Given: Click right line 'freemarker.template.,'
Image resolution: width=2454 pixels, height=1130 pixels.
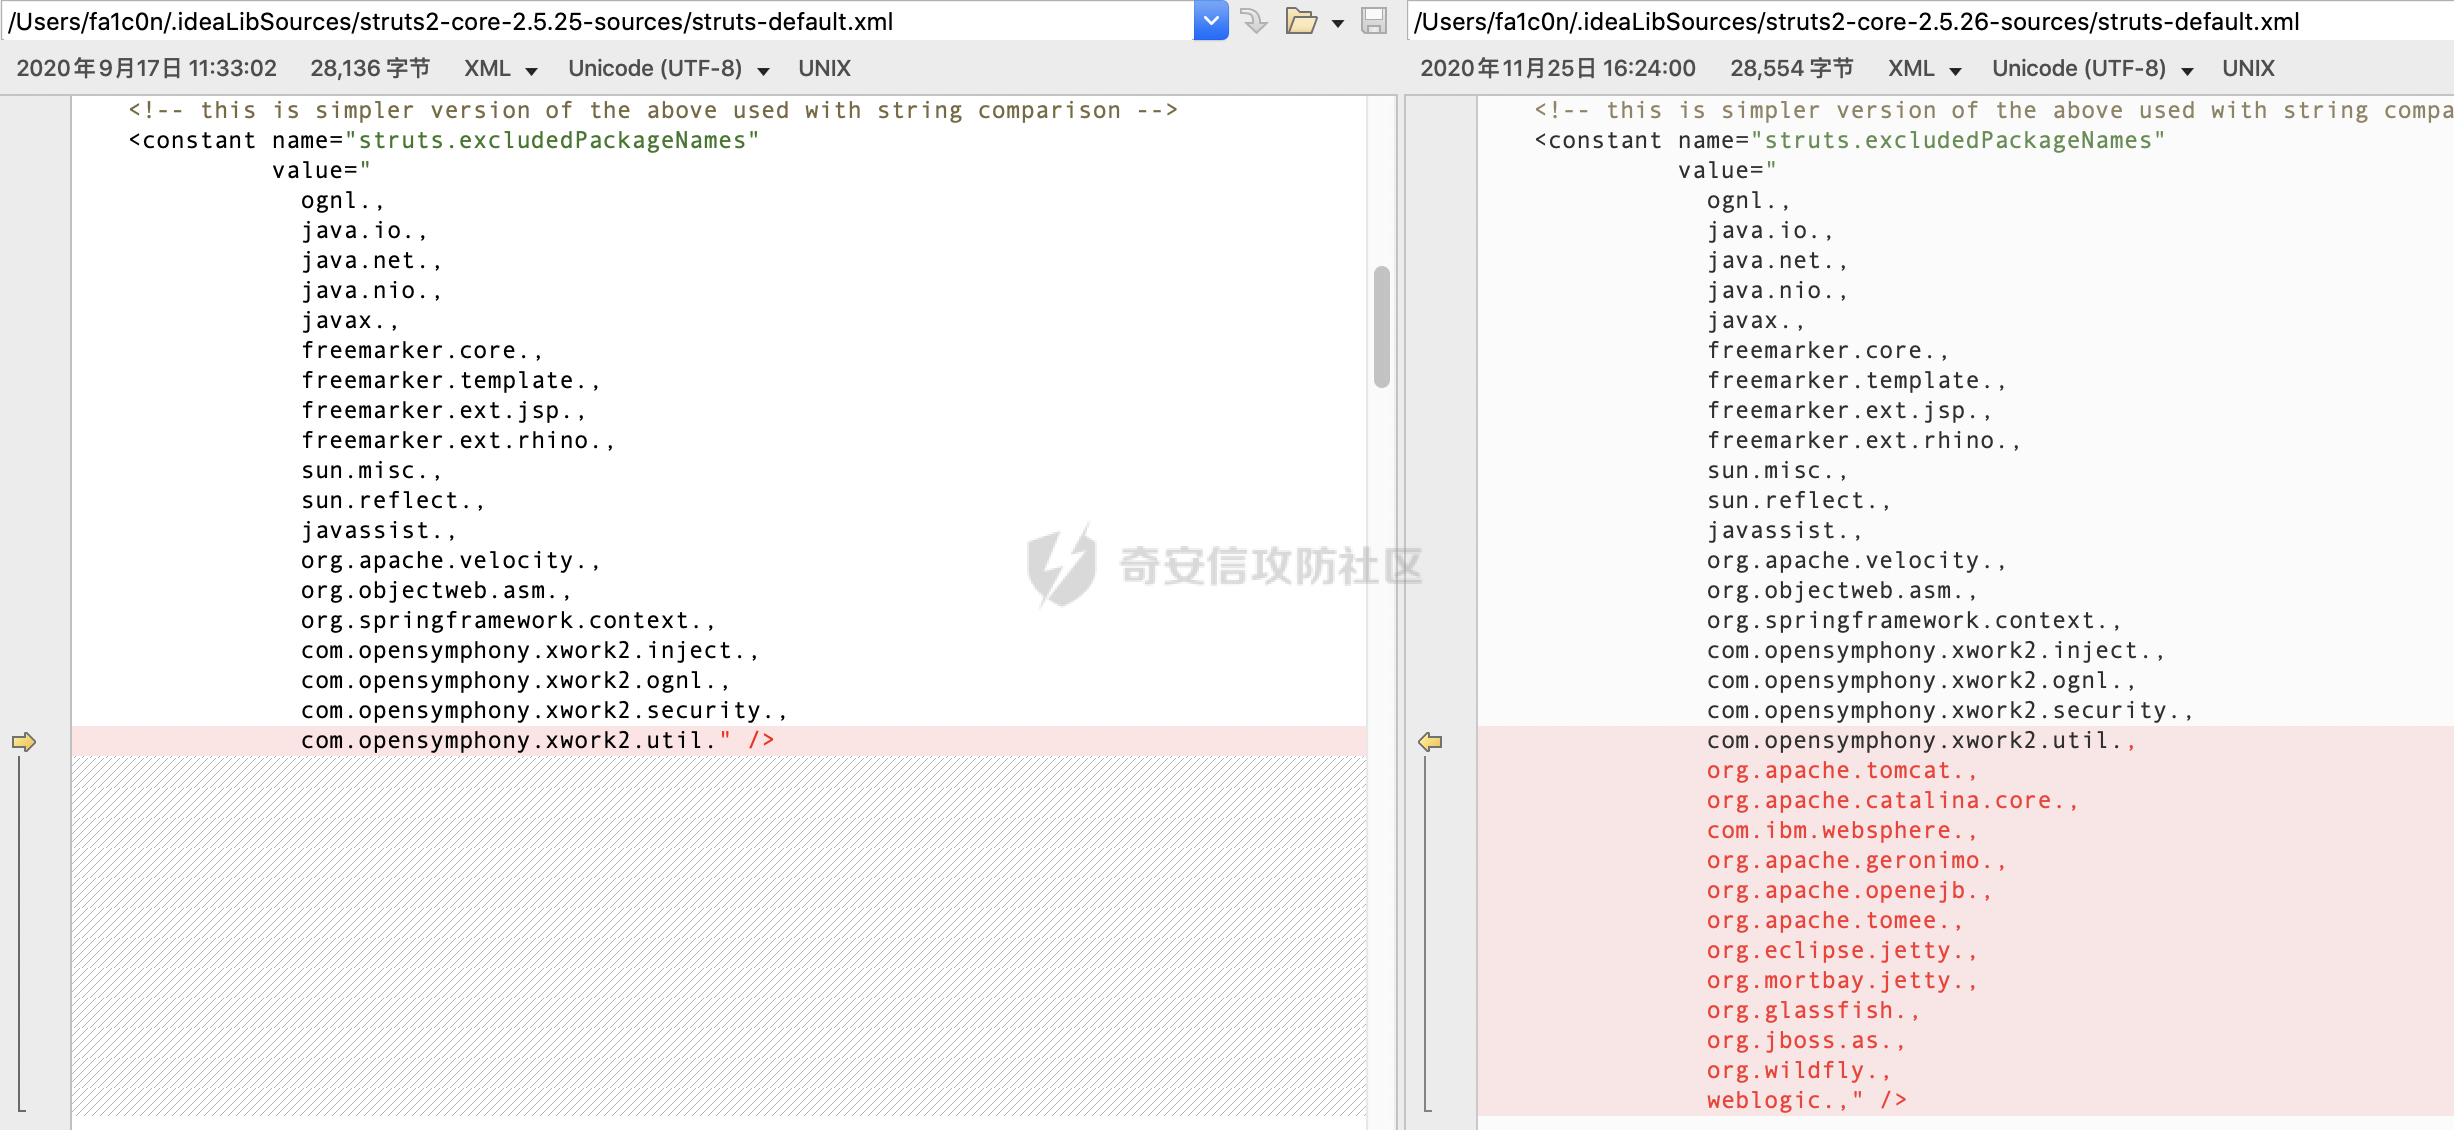Looking at the screenshot, I should pyautogui.click(x=1857, y=381).
